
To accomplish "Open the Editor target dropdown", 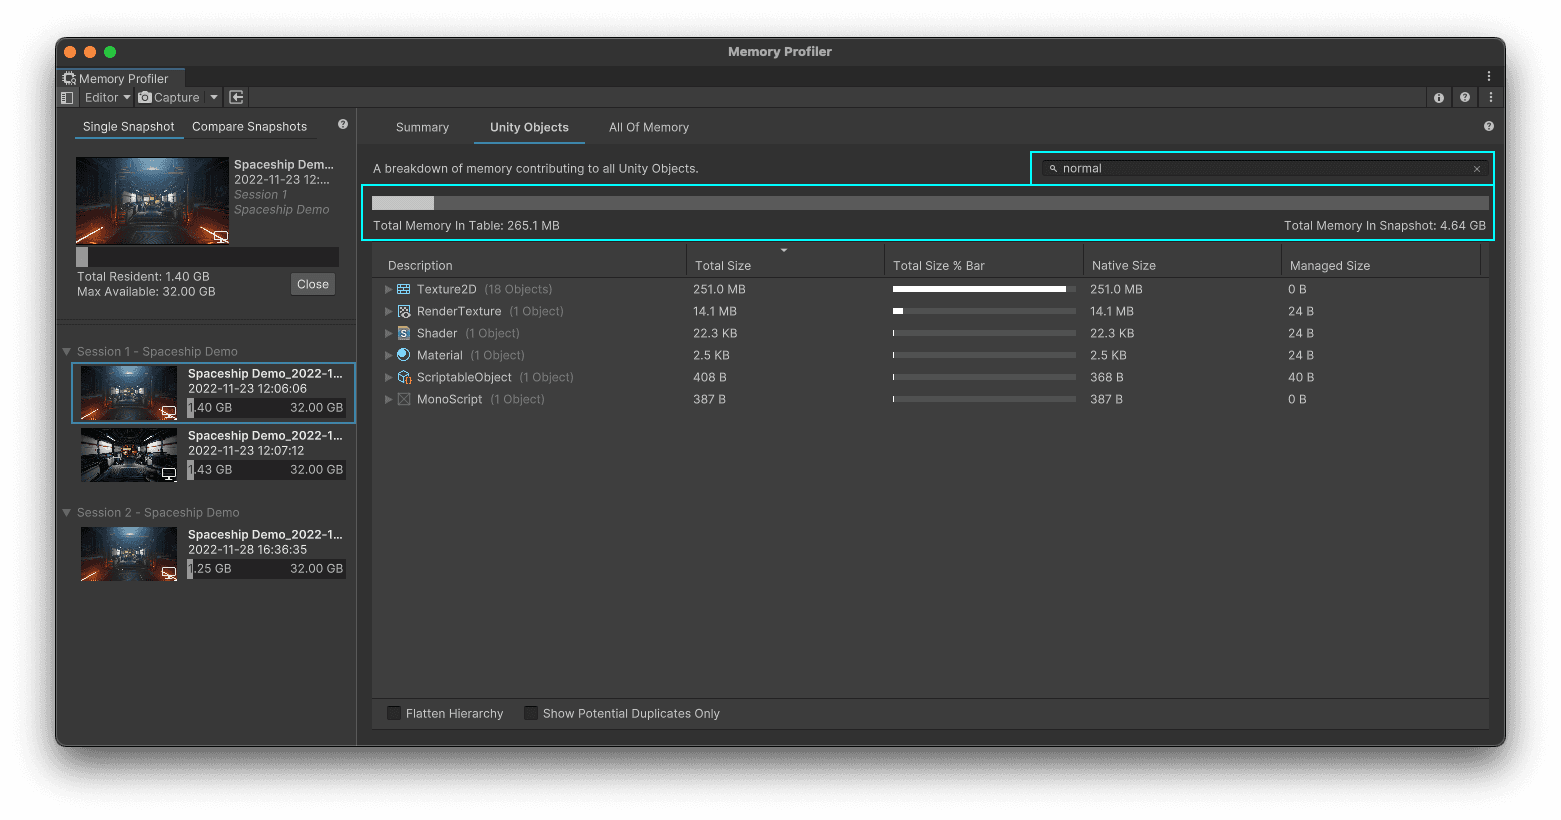I will point(107,97).
